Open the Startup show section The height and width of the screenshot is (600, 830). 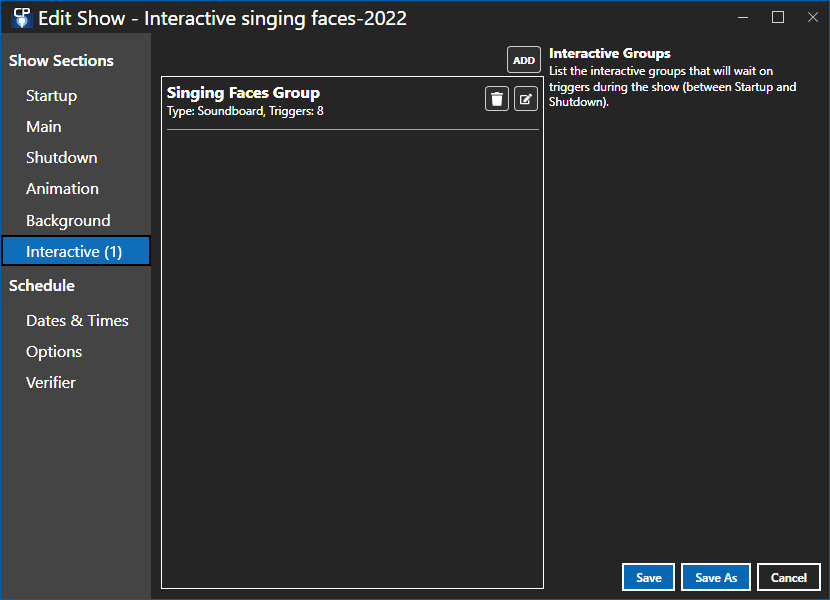51,96
